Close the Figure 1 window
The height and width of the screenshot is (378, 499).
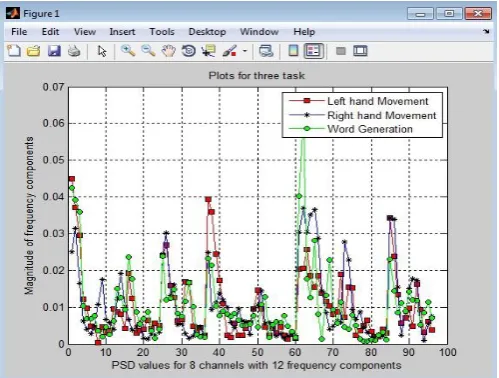(x=478, y=14)
